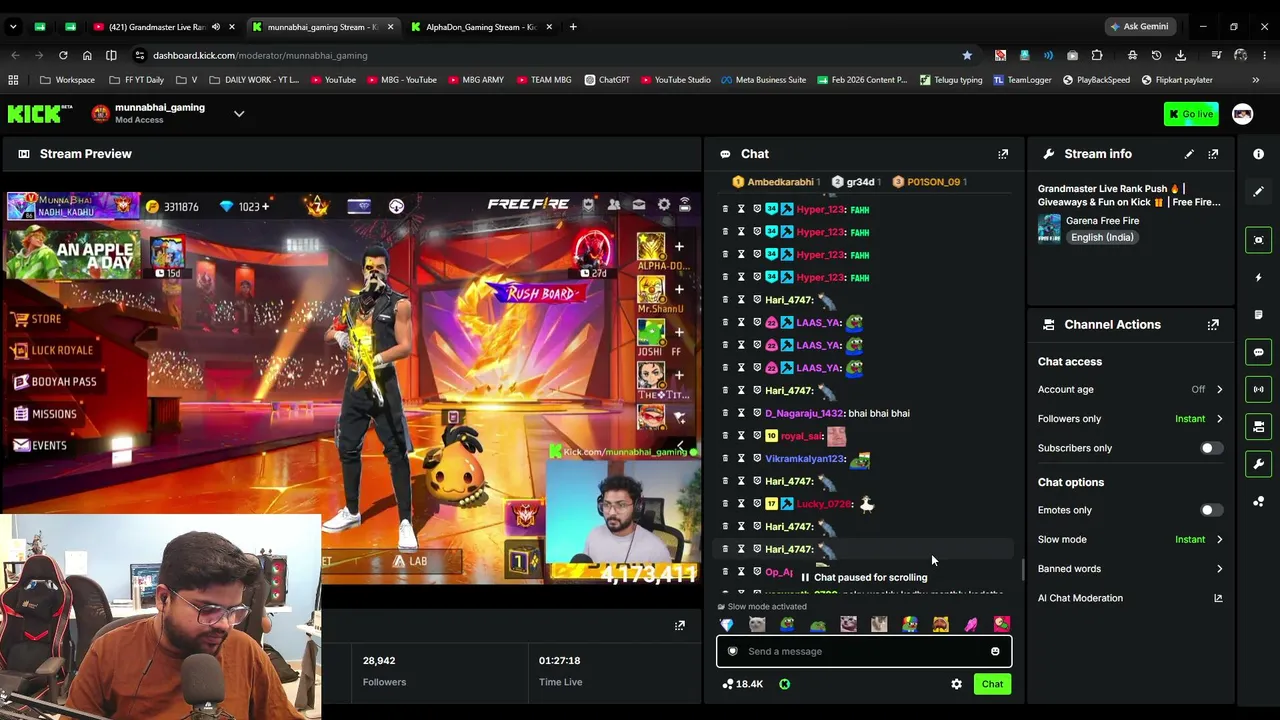The image size is (1280, 720).
Task: Click username Vikramkalyan123 in chat
Action: 805,459
